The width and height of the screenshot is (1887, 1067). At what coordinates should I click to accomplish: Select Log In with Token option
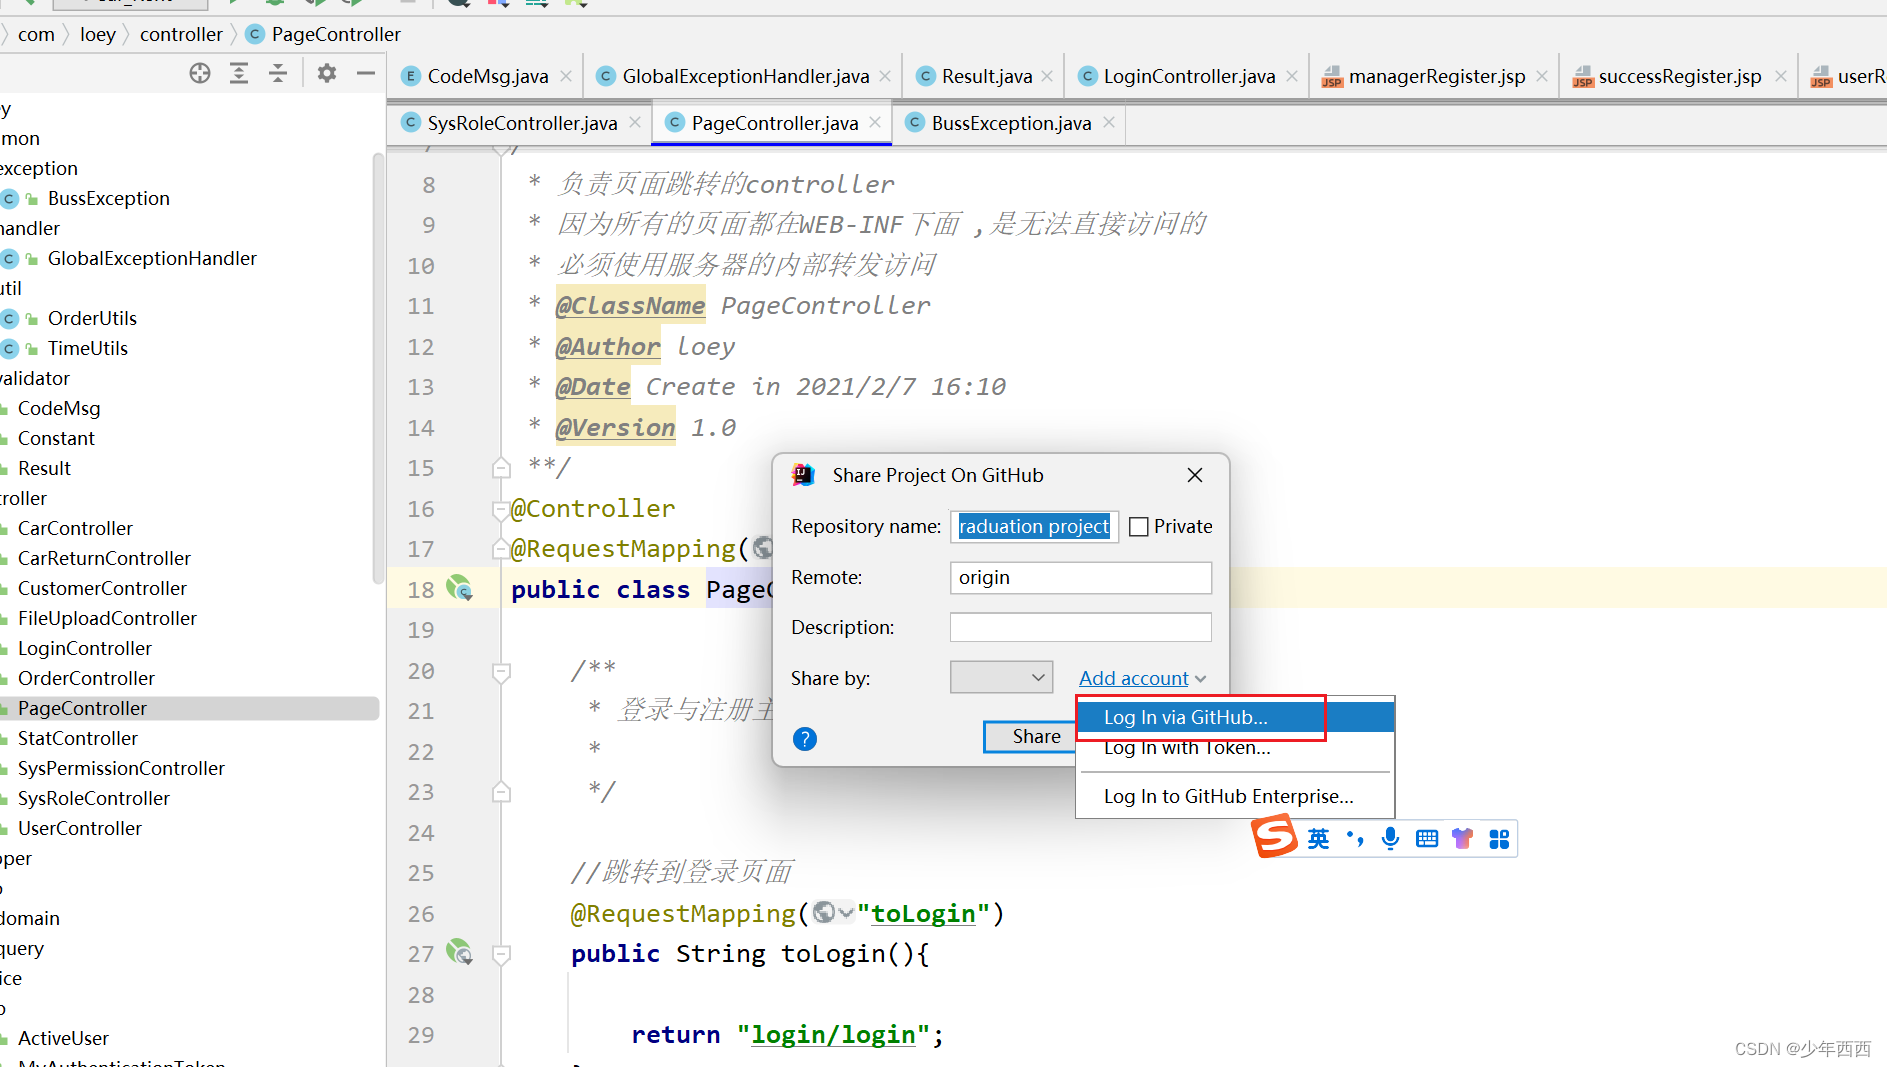[1235, 748]
